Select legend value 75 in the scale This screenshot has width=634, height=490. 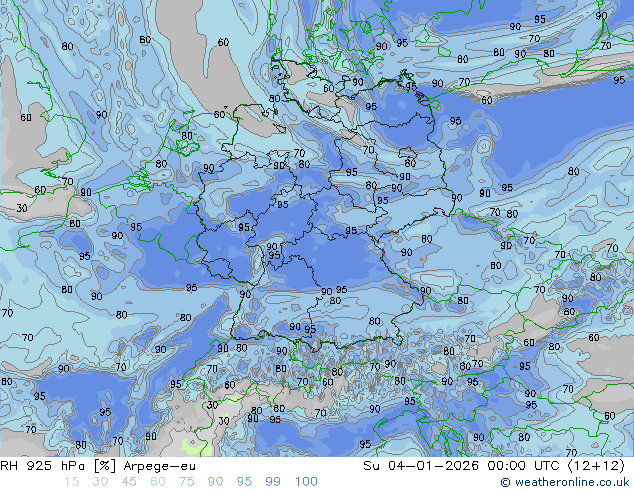coord(186,482)
